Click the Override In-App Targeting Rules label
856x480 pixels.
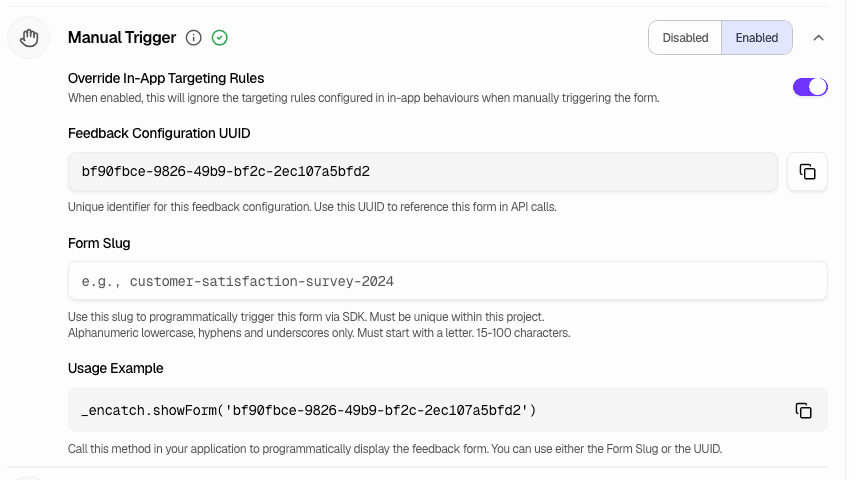pos(166,78)
